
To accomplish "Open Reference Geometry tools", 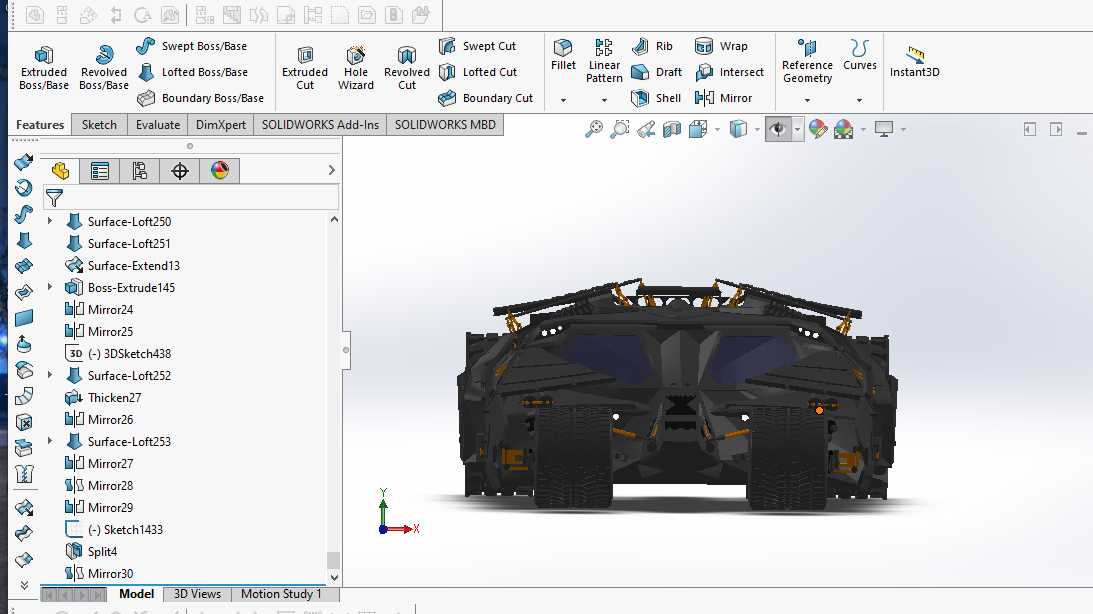I will [x=807, y=61].
